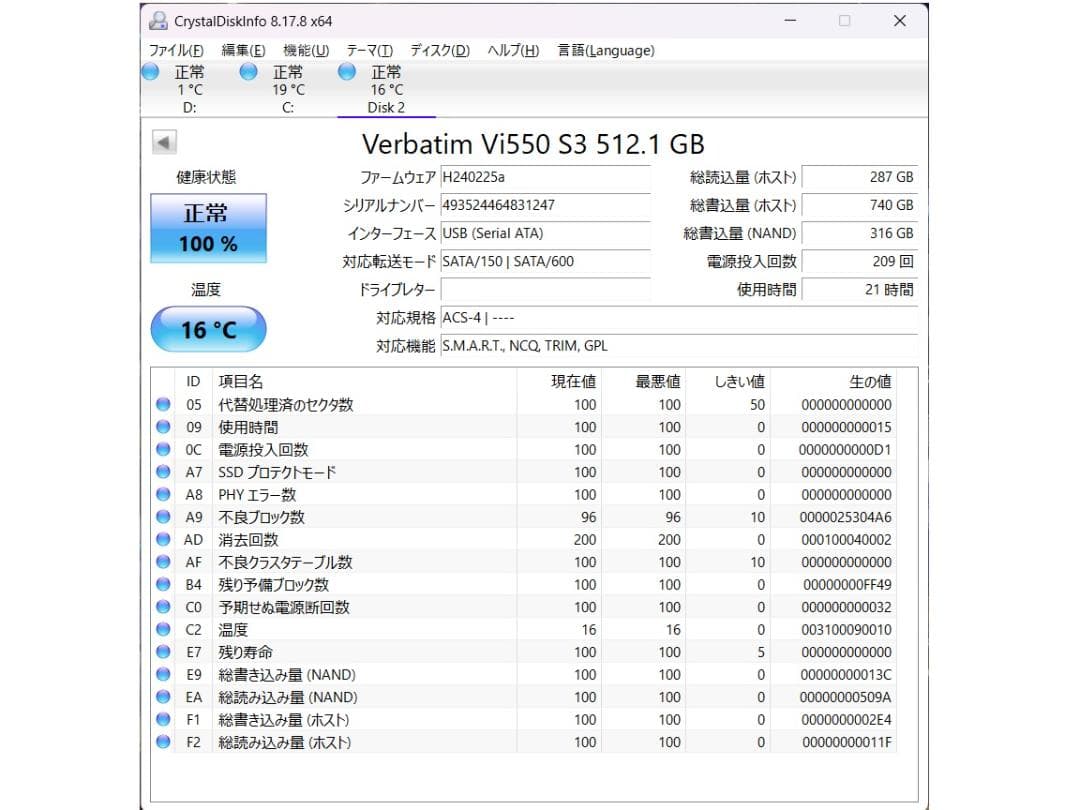Image resolution: width=1080 pixels, height=810 pixels.
Task: Click status orb of attribute E7 row
Action: [163, 652]
